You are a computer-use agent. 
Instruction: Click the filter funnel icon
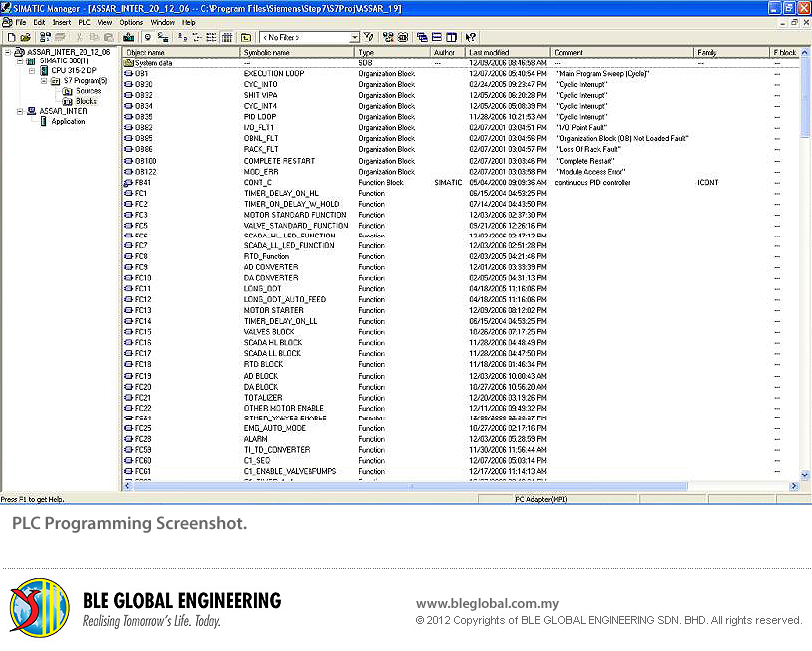368,37
